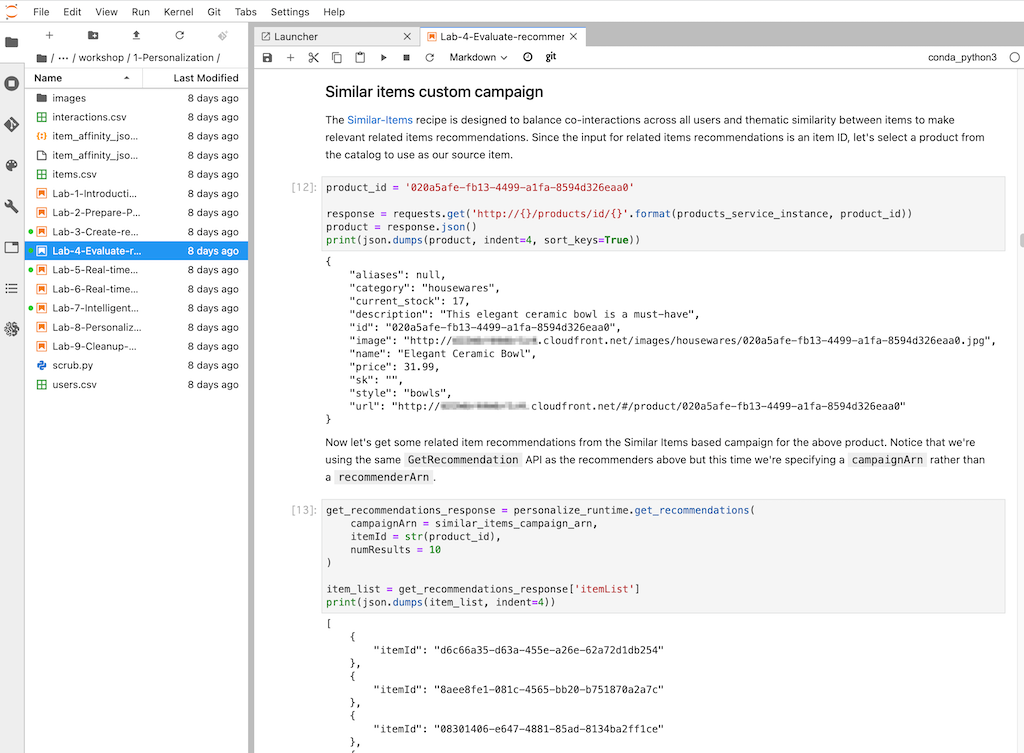Create a new folder in file browser
This screenshot has width=1024, height=753.
pyautogui.click(x=93, y=36)
